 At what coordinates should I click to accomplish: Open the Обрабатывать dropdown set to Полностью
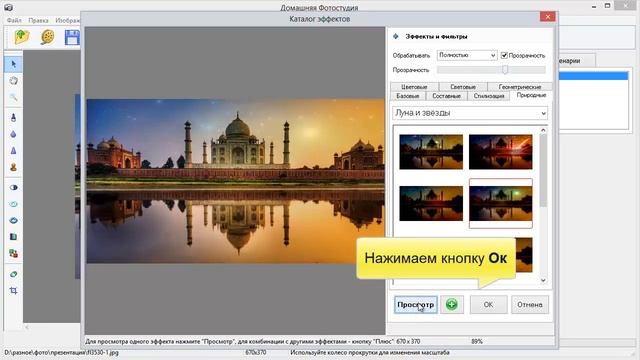tap(467, 55)
